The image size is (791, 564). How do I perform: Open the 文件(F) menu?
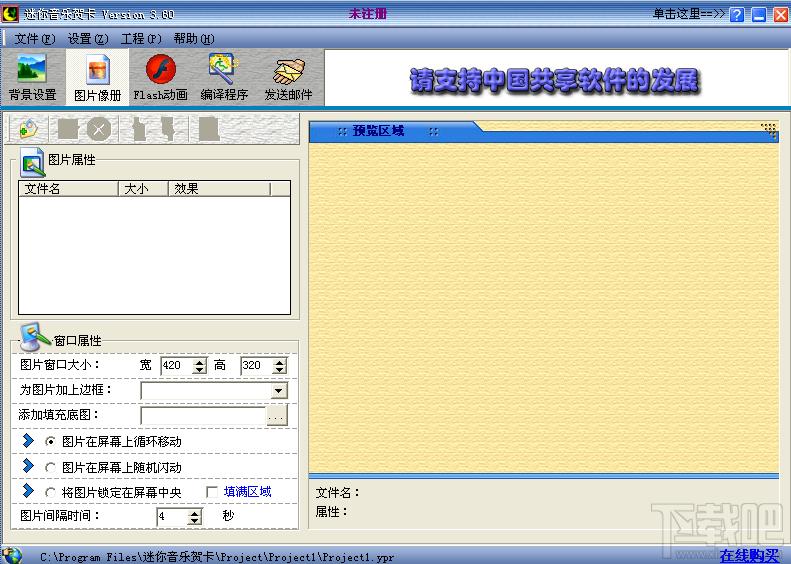pos(35,38)
